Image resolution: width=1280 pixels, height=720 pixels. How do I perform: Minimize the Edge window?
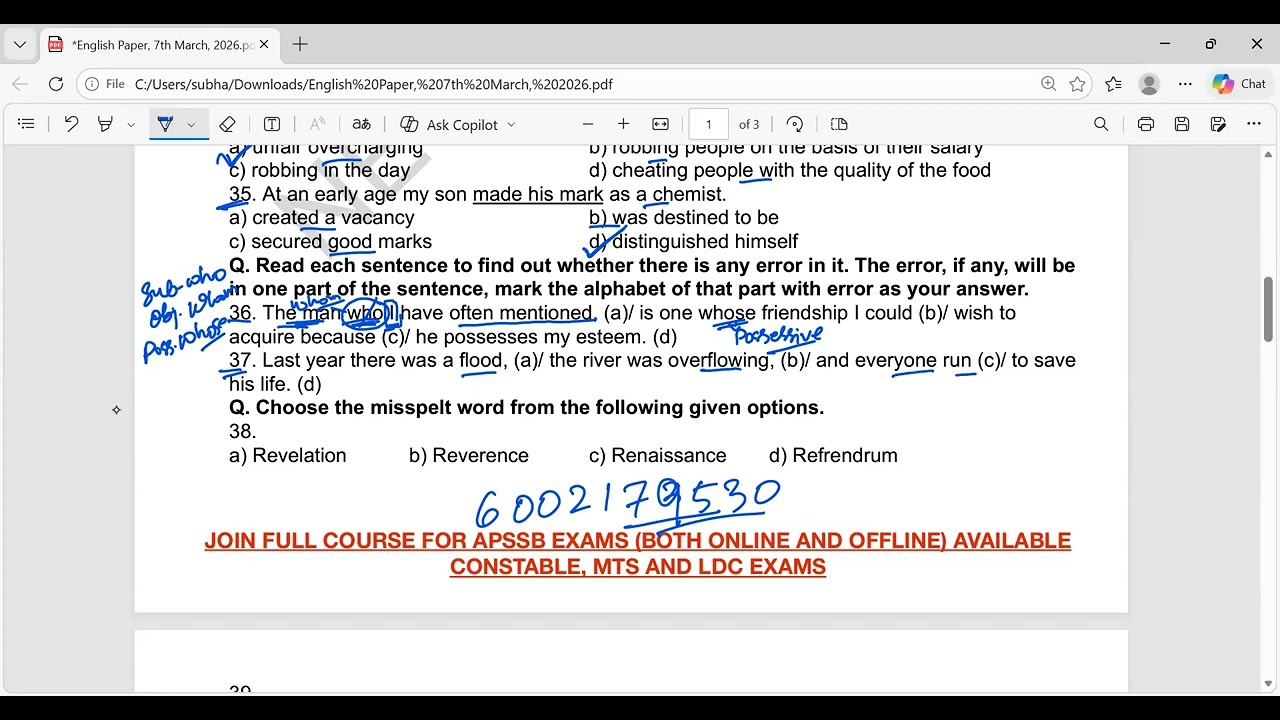point(1165,44)
